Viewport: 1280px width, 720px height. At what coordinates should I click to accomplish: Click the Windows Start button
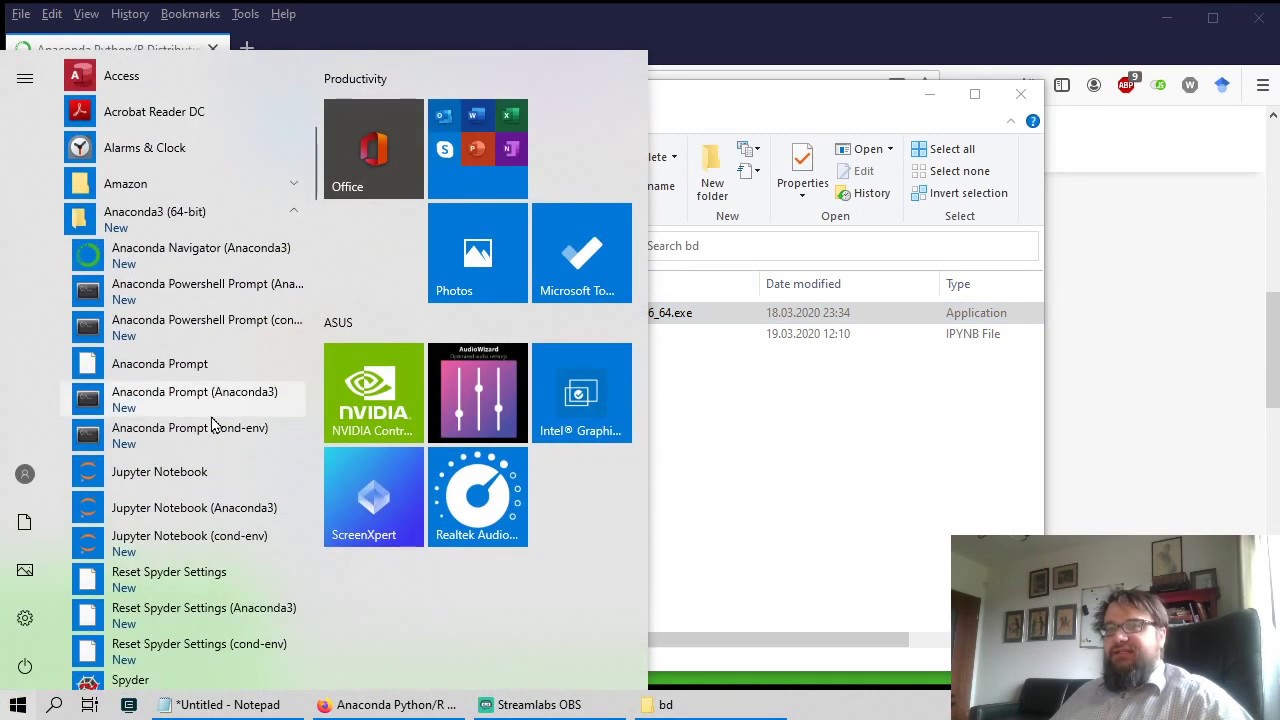pos(18,705)
